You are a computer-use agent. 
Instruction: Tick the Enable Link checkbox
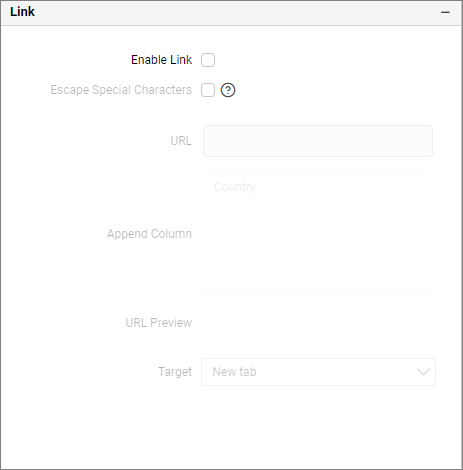(208, 60)
